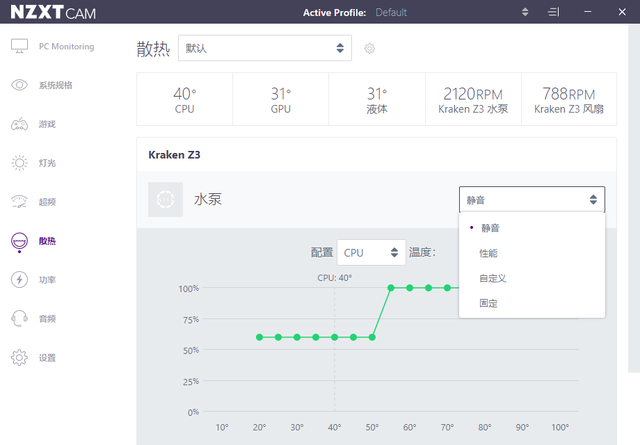Click the curve point at 20°

pos(260,337)
